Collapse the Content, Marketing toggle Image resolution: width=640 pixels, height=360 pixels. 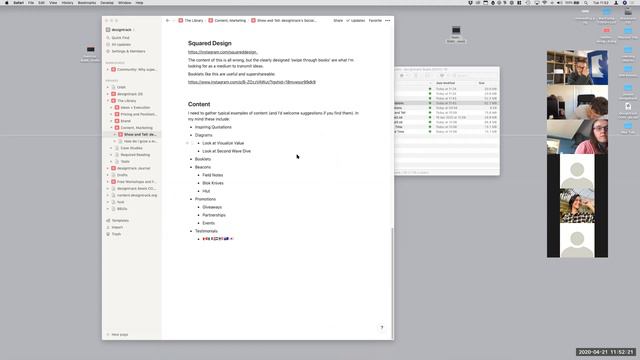coord(111,128)
